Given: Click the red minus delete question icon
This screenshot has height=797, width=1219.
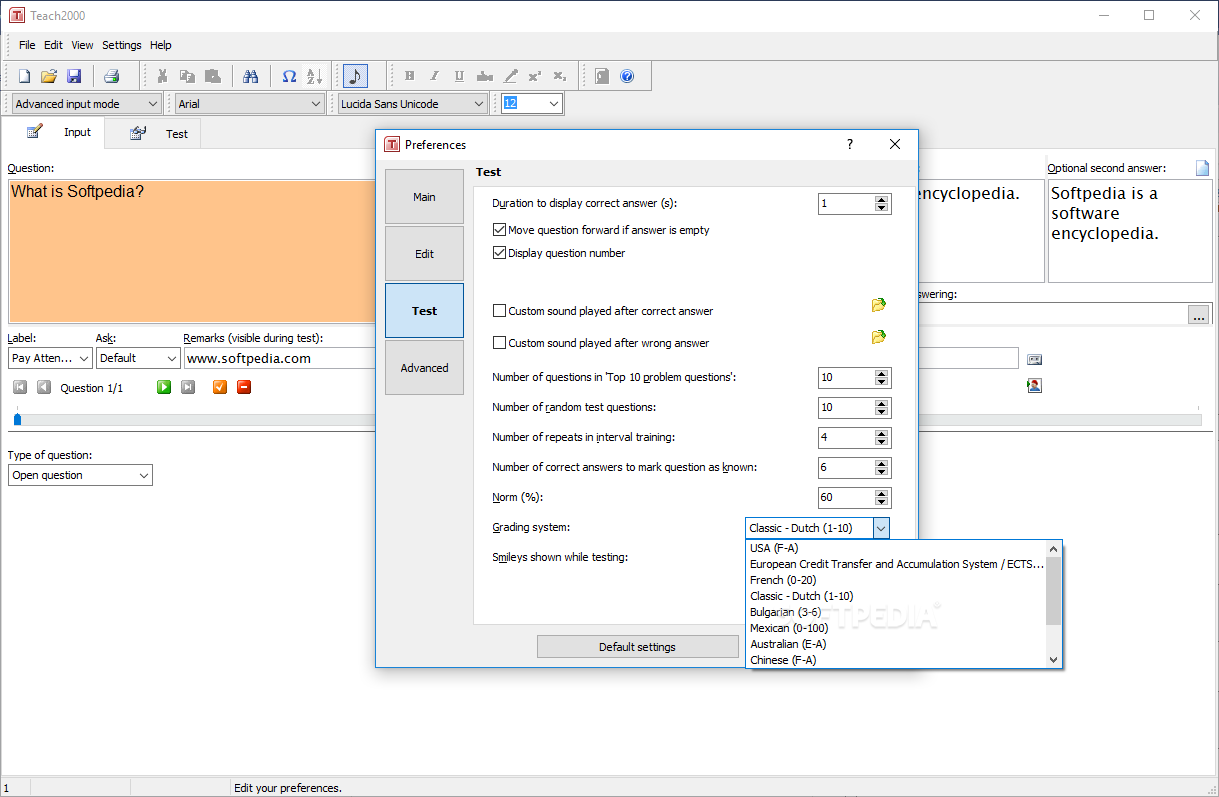Looking at the screenshot, I should click(x=244, y=387).
